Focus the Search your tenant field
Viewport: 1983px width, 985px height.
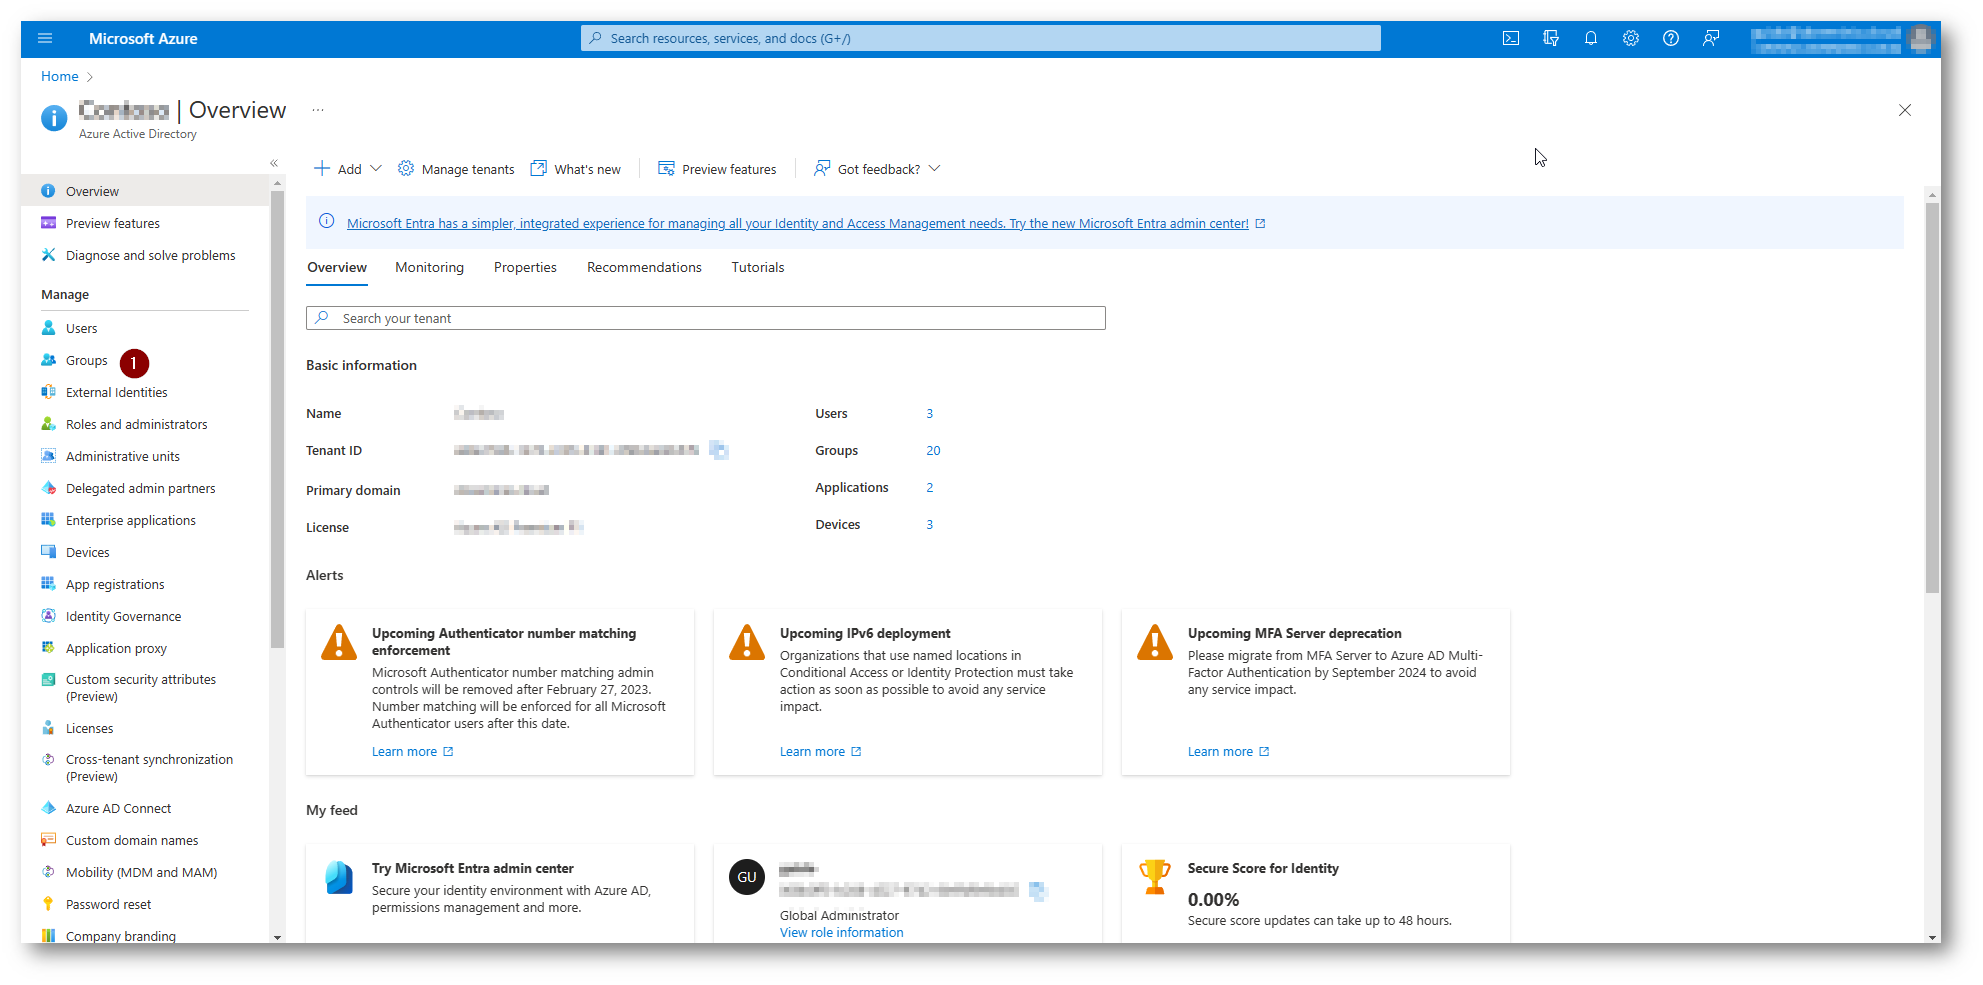(705, 318)
